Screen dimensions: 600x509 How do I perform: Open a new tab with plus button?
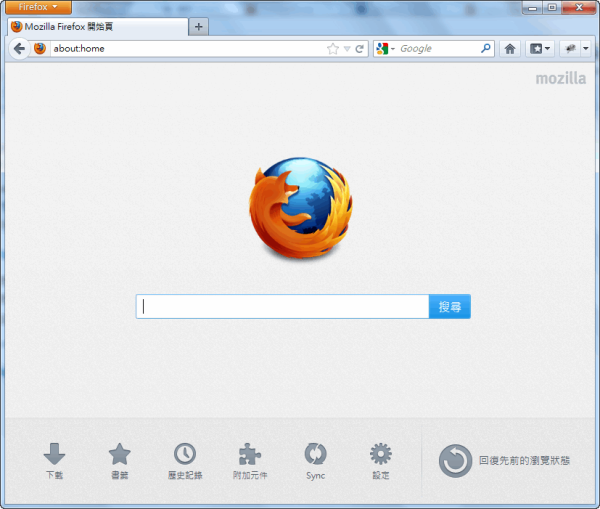pos(198,26)
